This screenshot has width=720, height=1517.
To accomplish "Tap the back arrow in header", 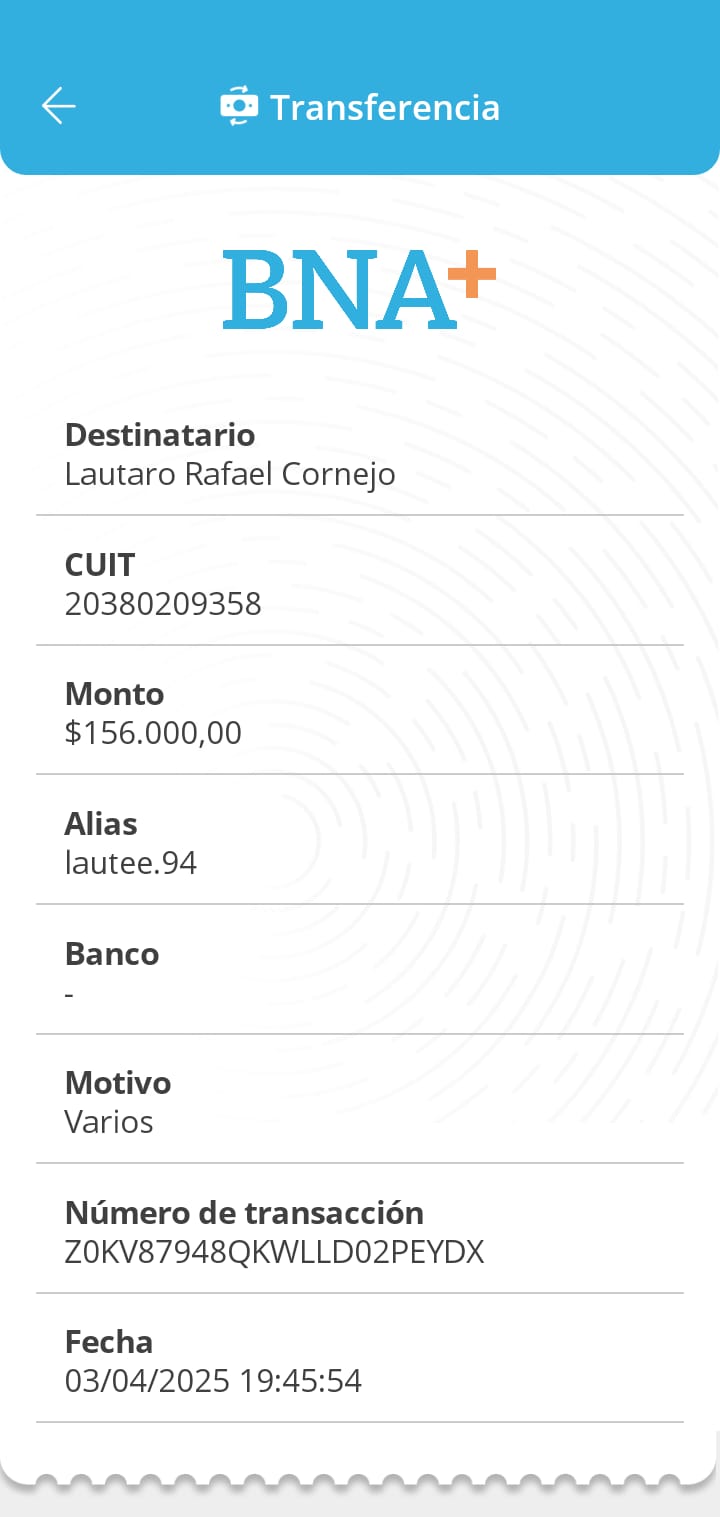I will [59, 106].
